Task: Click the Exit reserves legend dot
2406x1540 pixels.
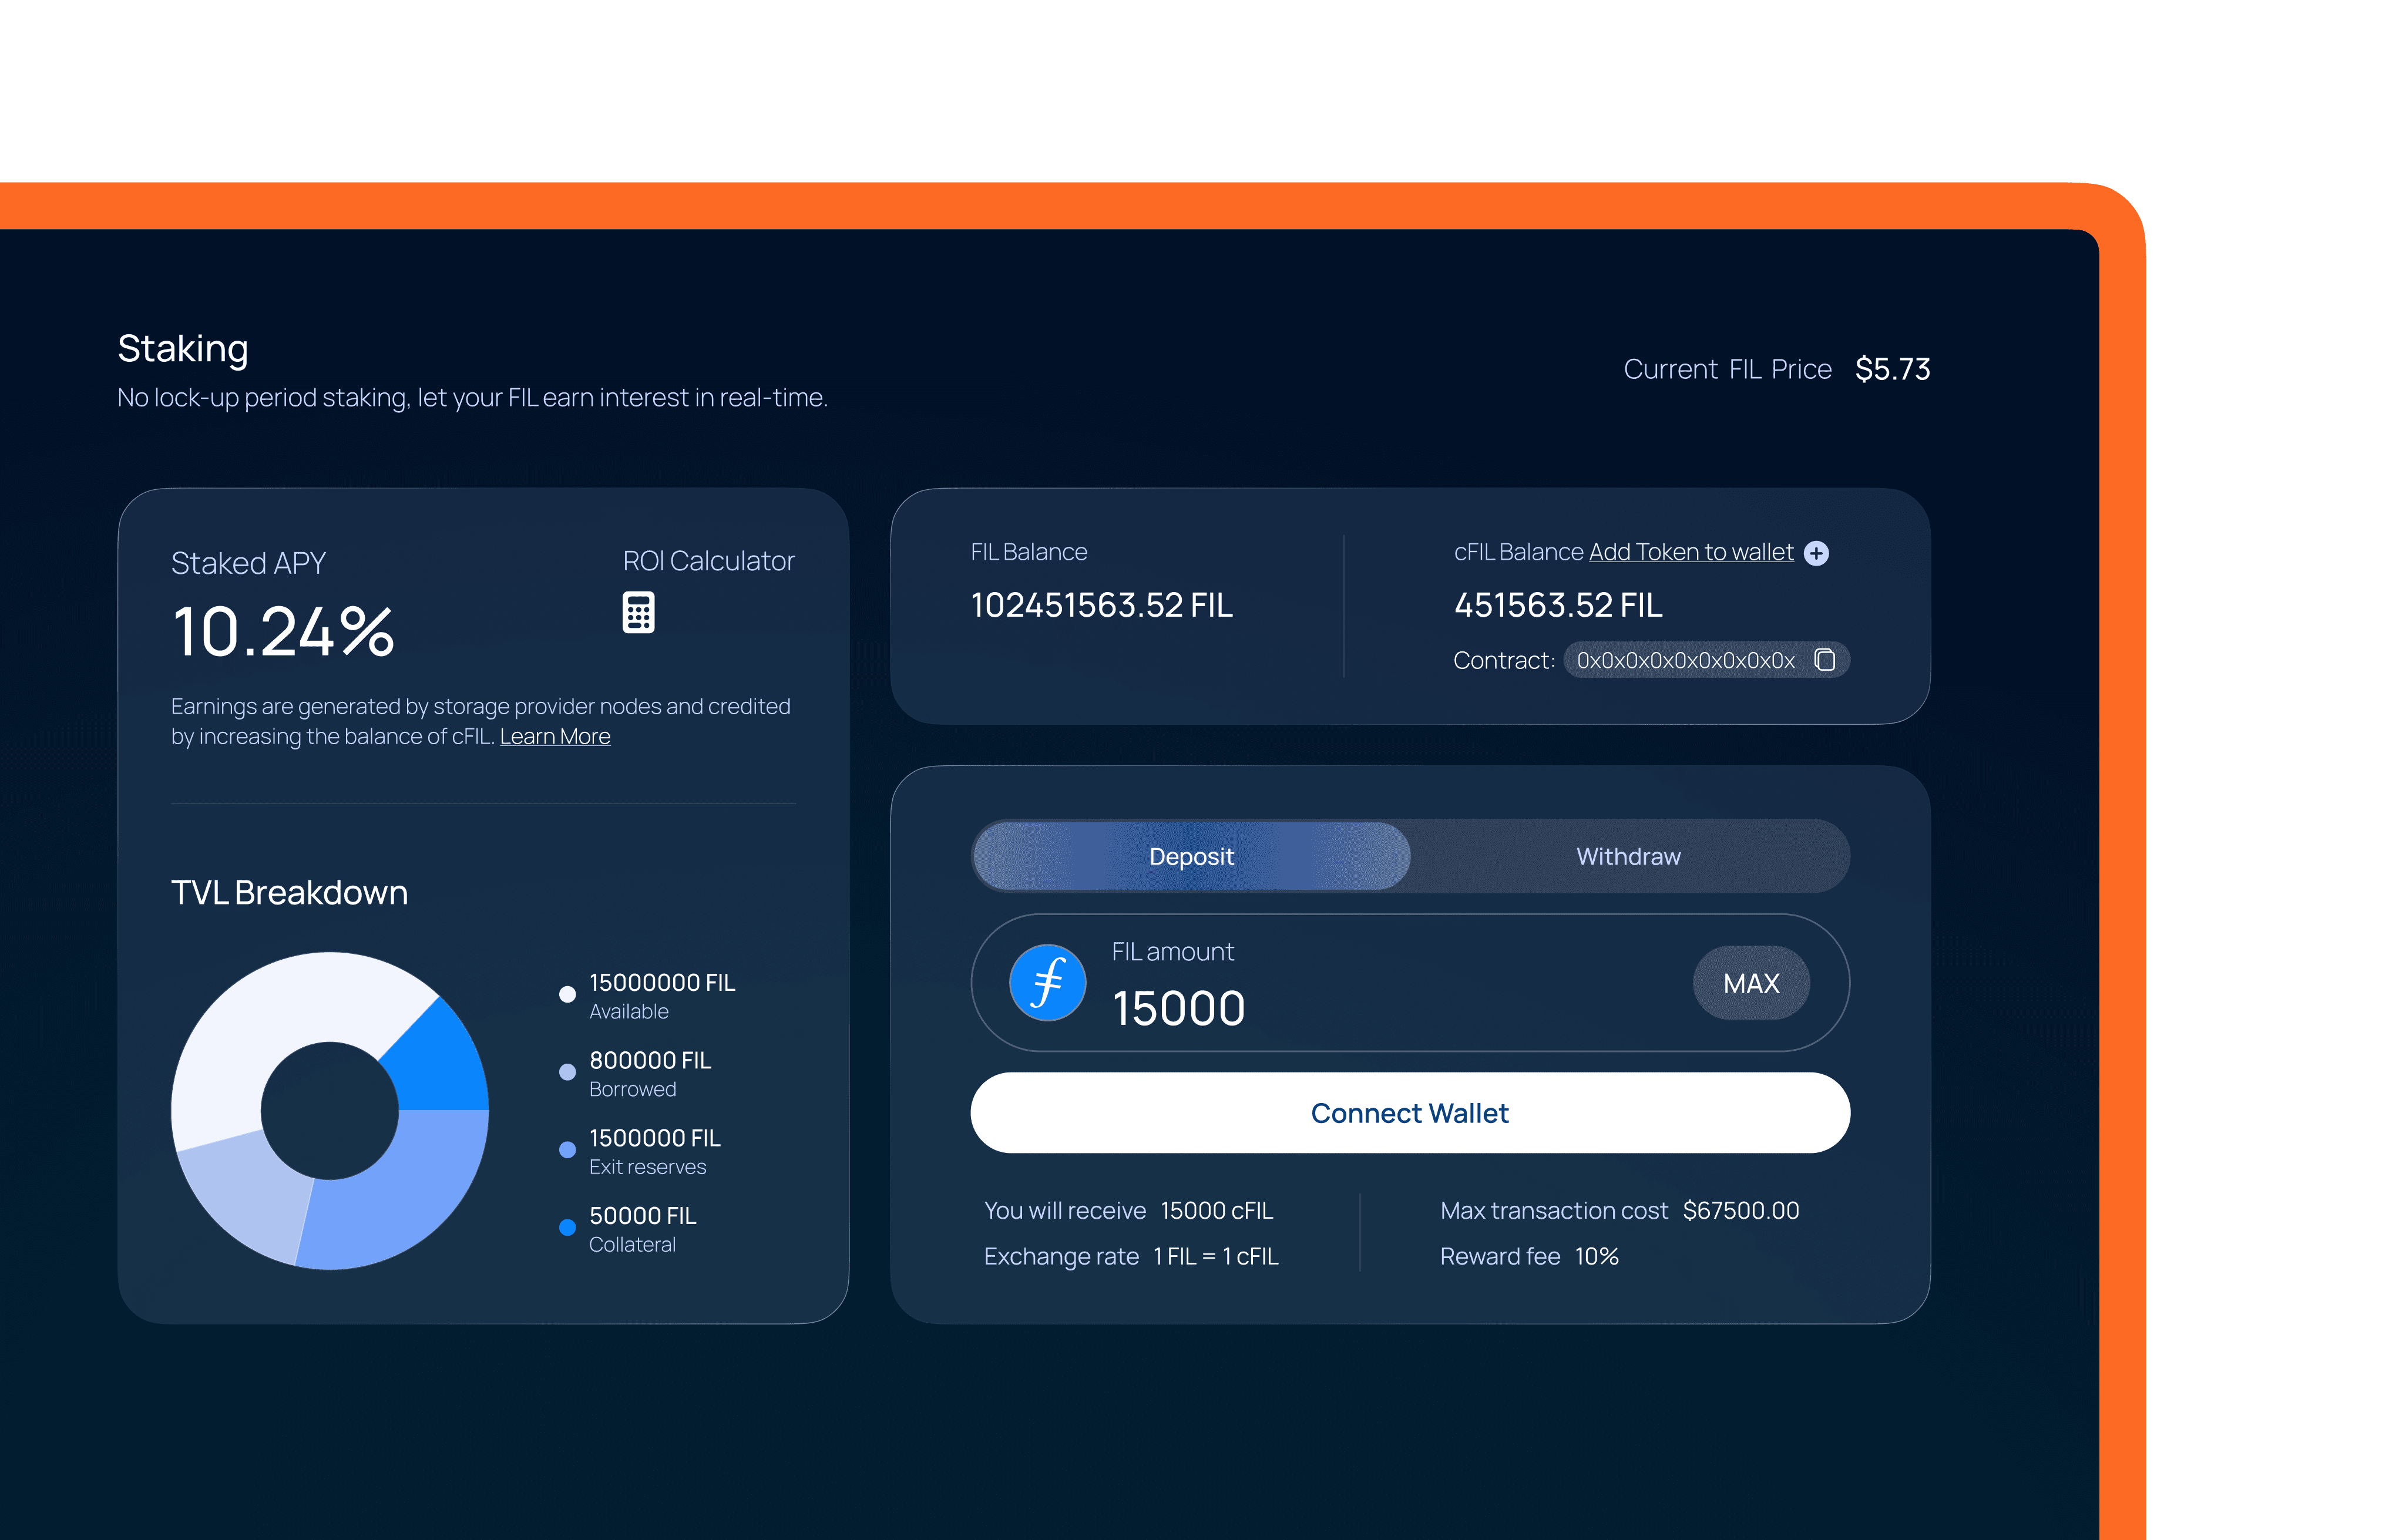Action: [x=567, y=1150]
